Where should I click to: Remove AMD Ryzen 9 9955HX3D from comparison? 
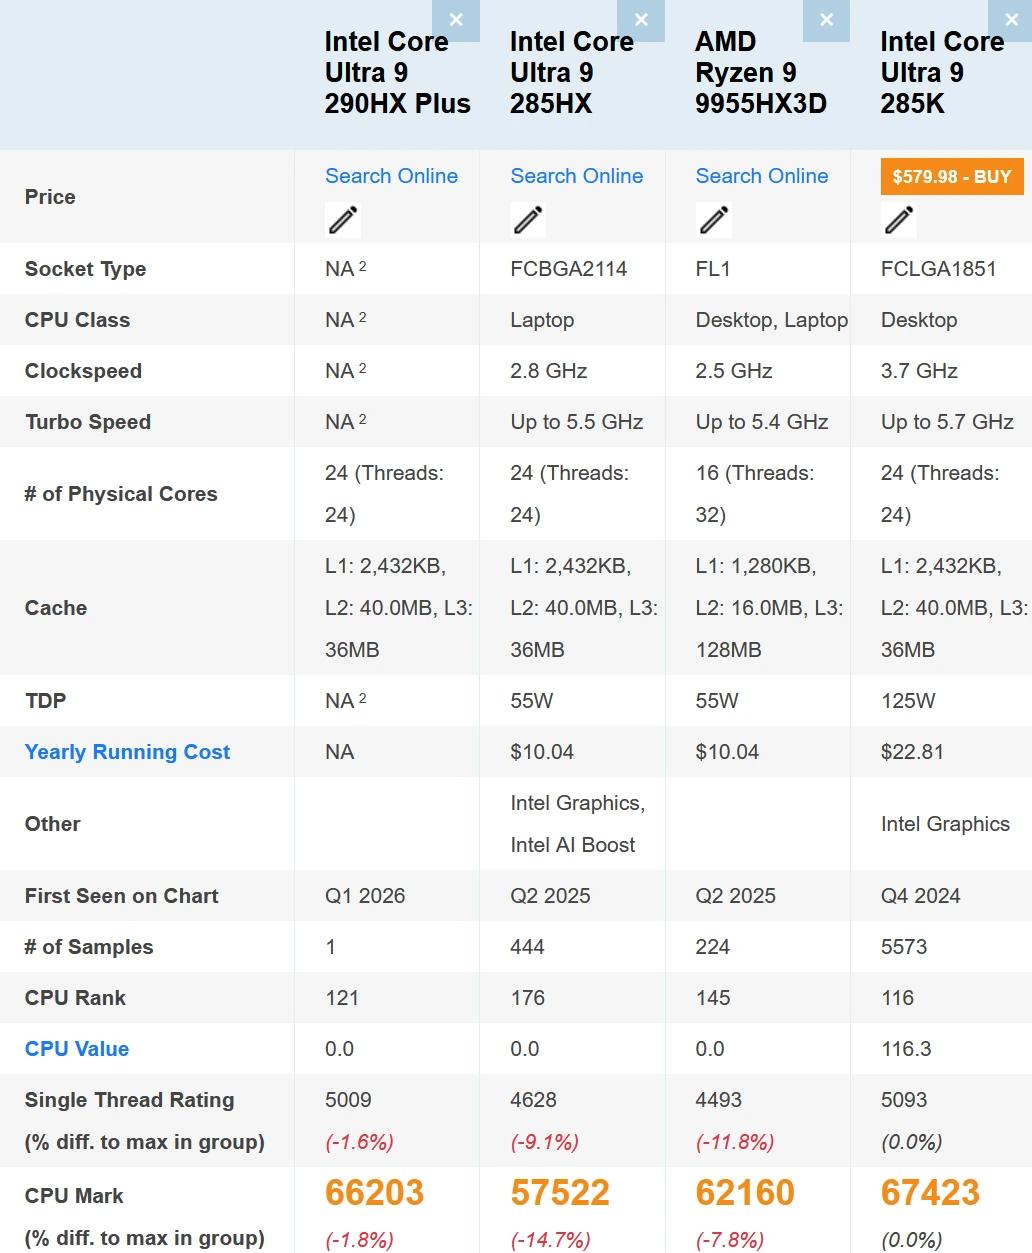[826, 20]
